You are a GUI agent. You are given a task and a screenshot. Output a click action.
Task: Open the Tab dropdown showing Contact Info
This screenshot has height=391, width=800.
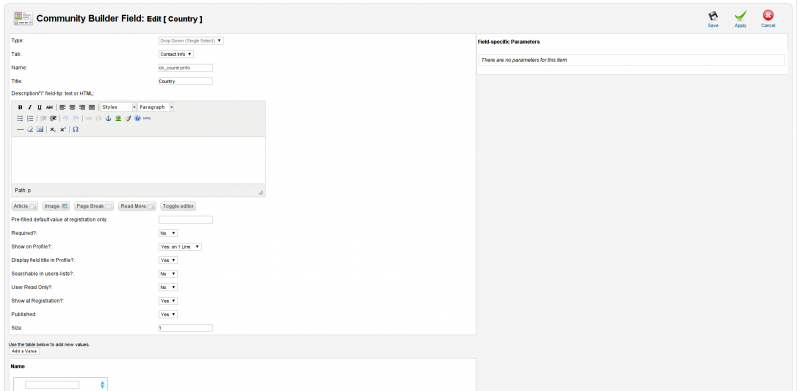click(176, 54)
